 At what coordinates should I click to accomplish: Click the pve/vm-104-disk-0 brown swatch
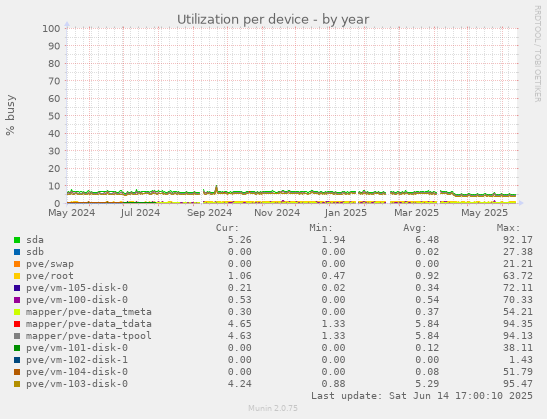tap(17, 372)
